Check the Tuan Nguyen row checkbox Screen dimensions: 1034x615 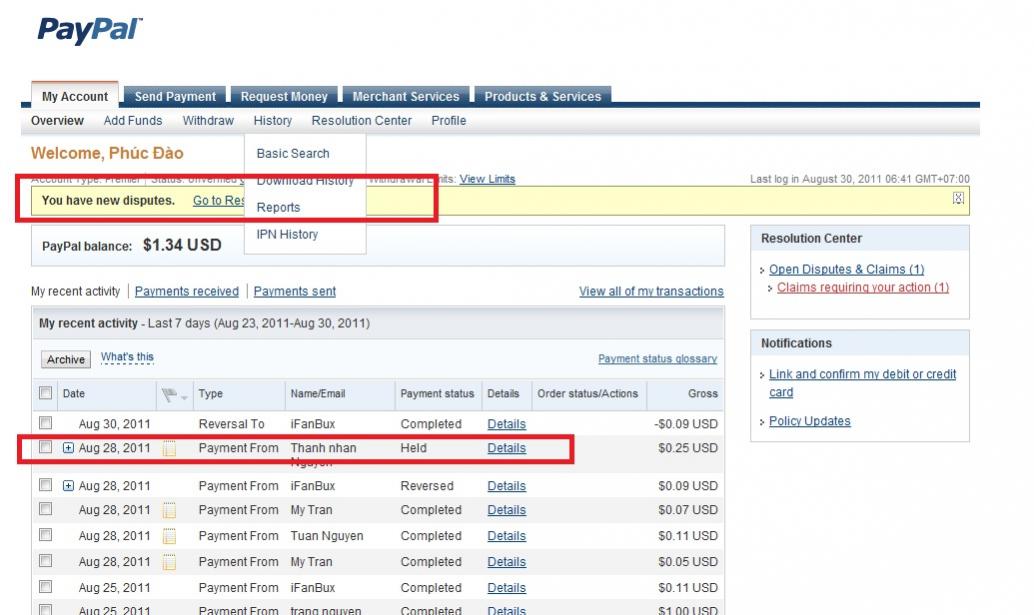tap(46, 535)
